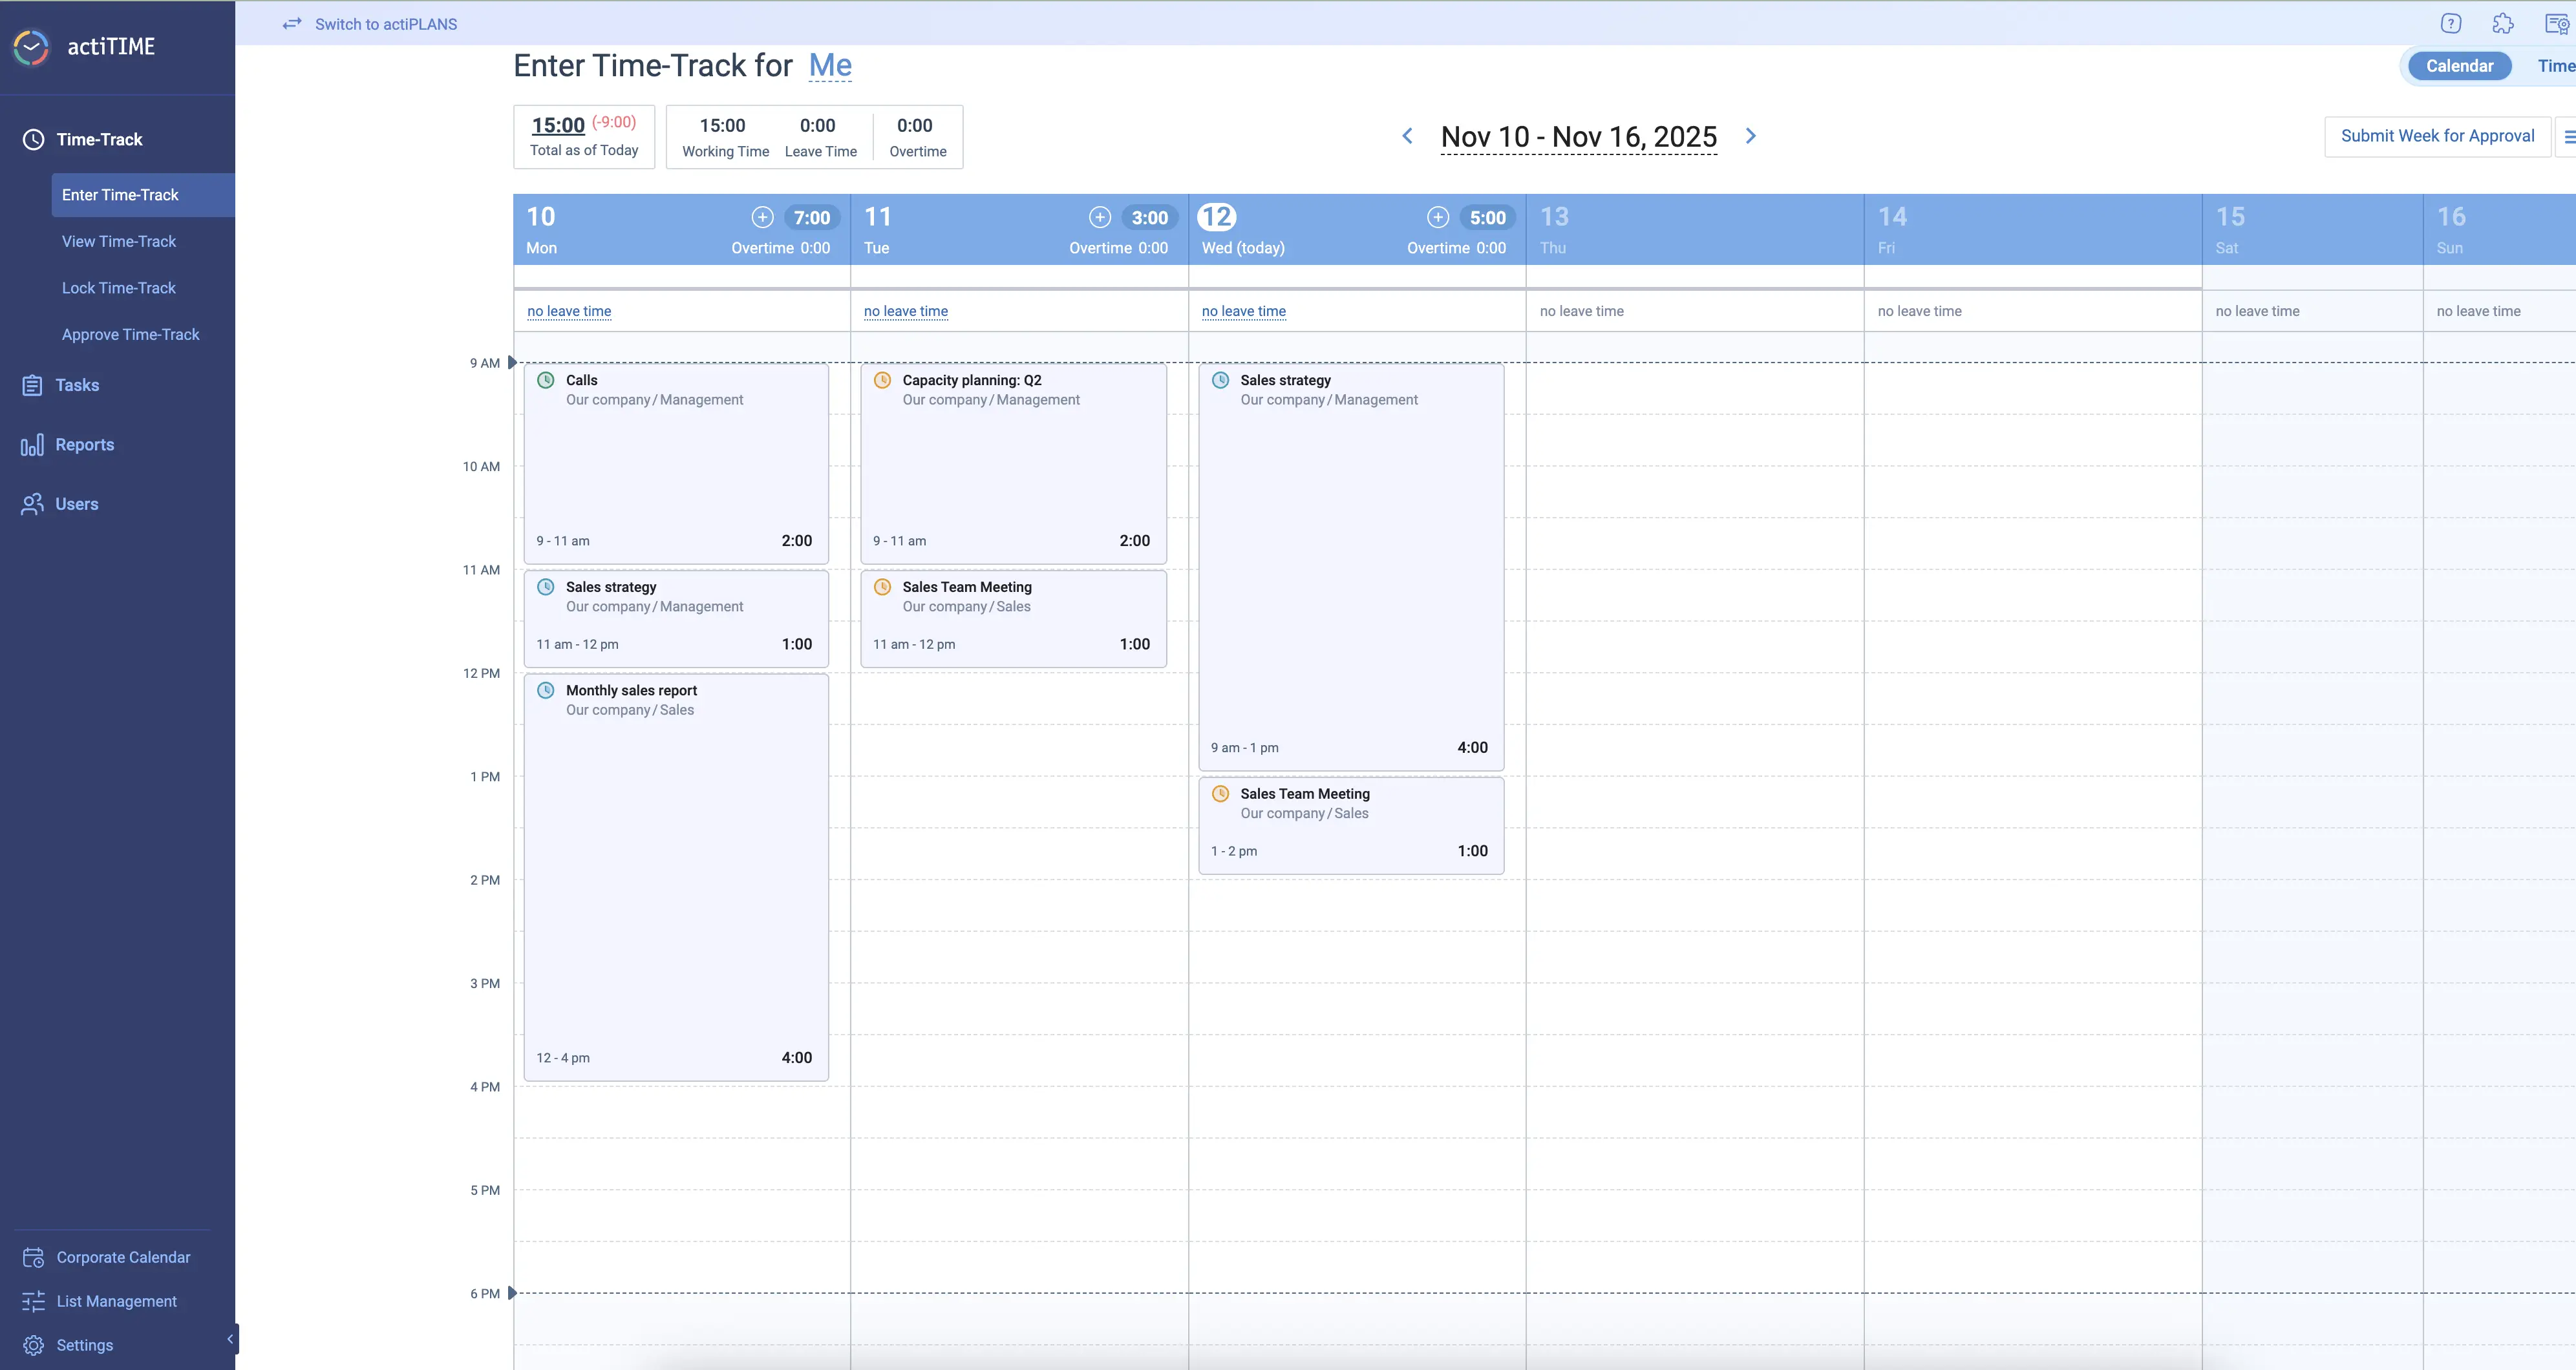Screen dimensions: 2576x1370
Task: Change the user via the Me selector
Action: (x=829, y=65)
